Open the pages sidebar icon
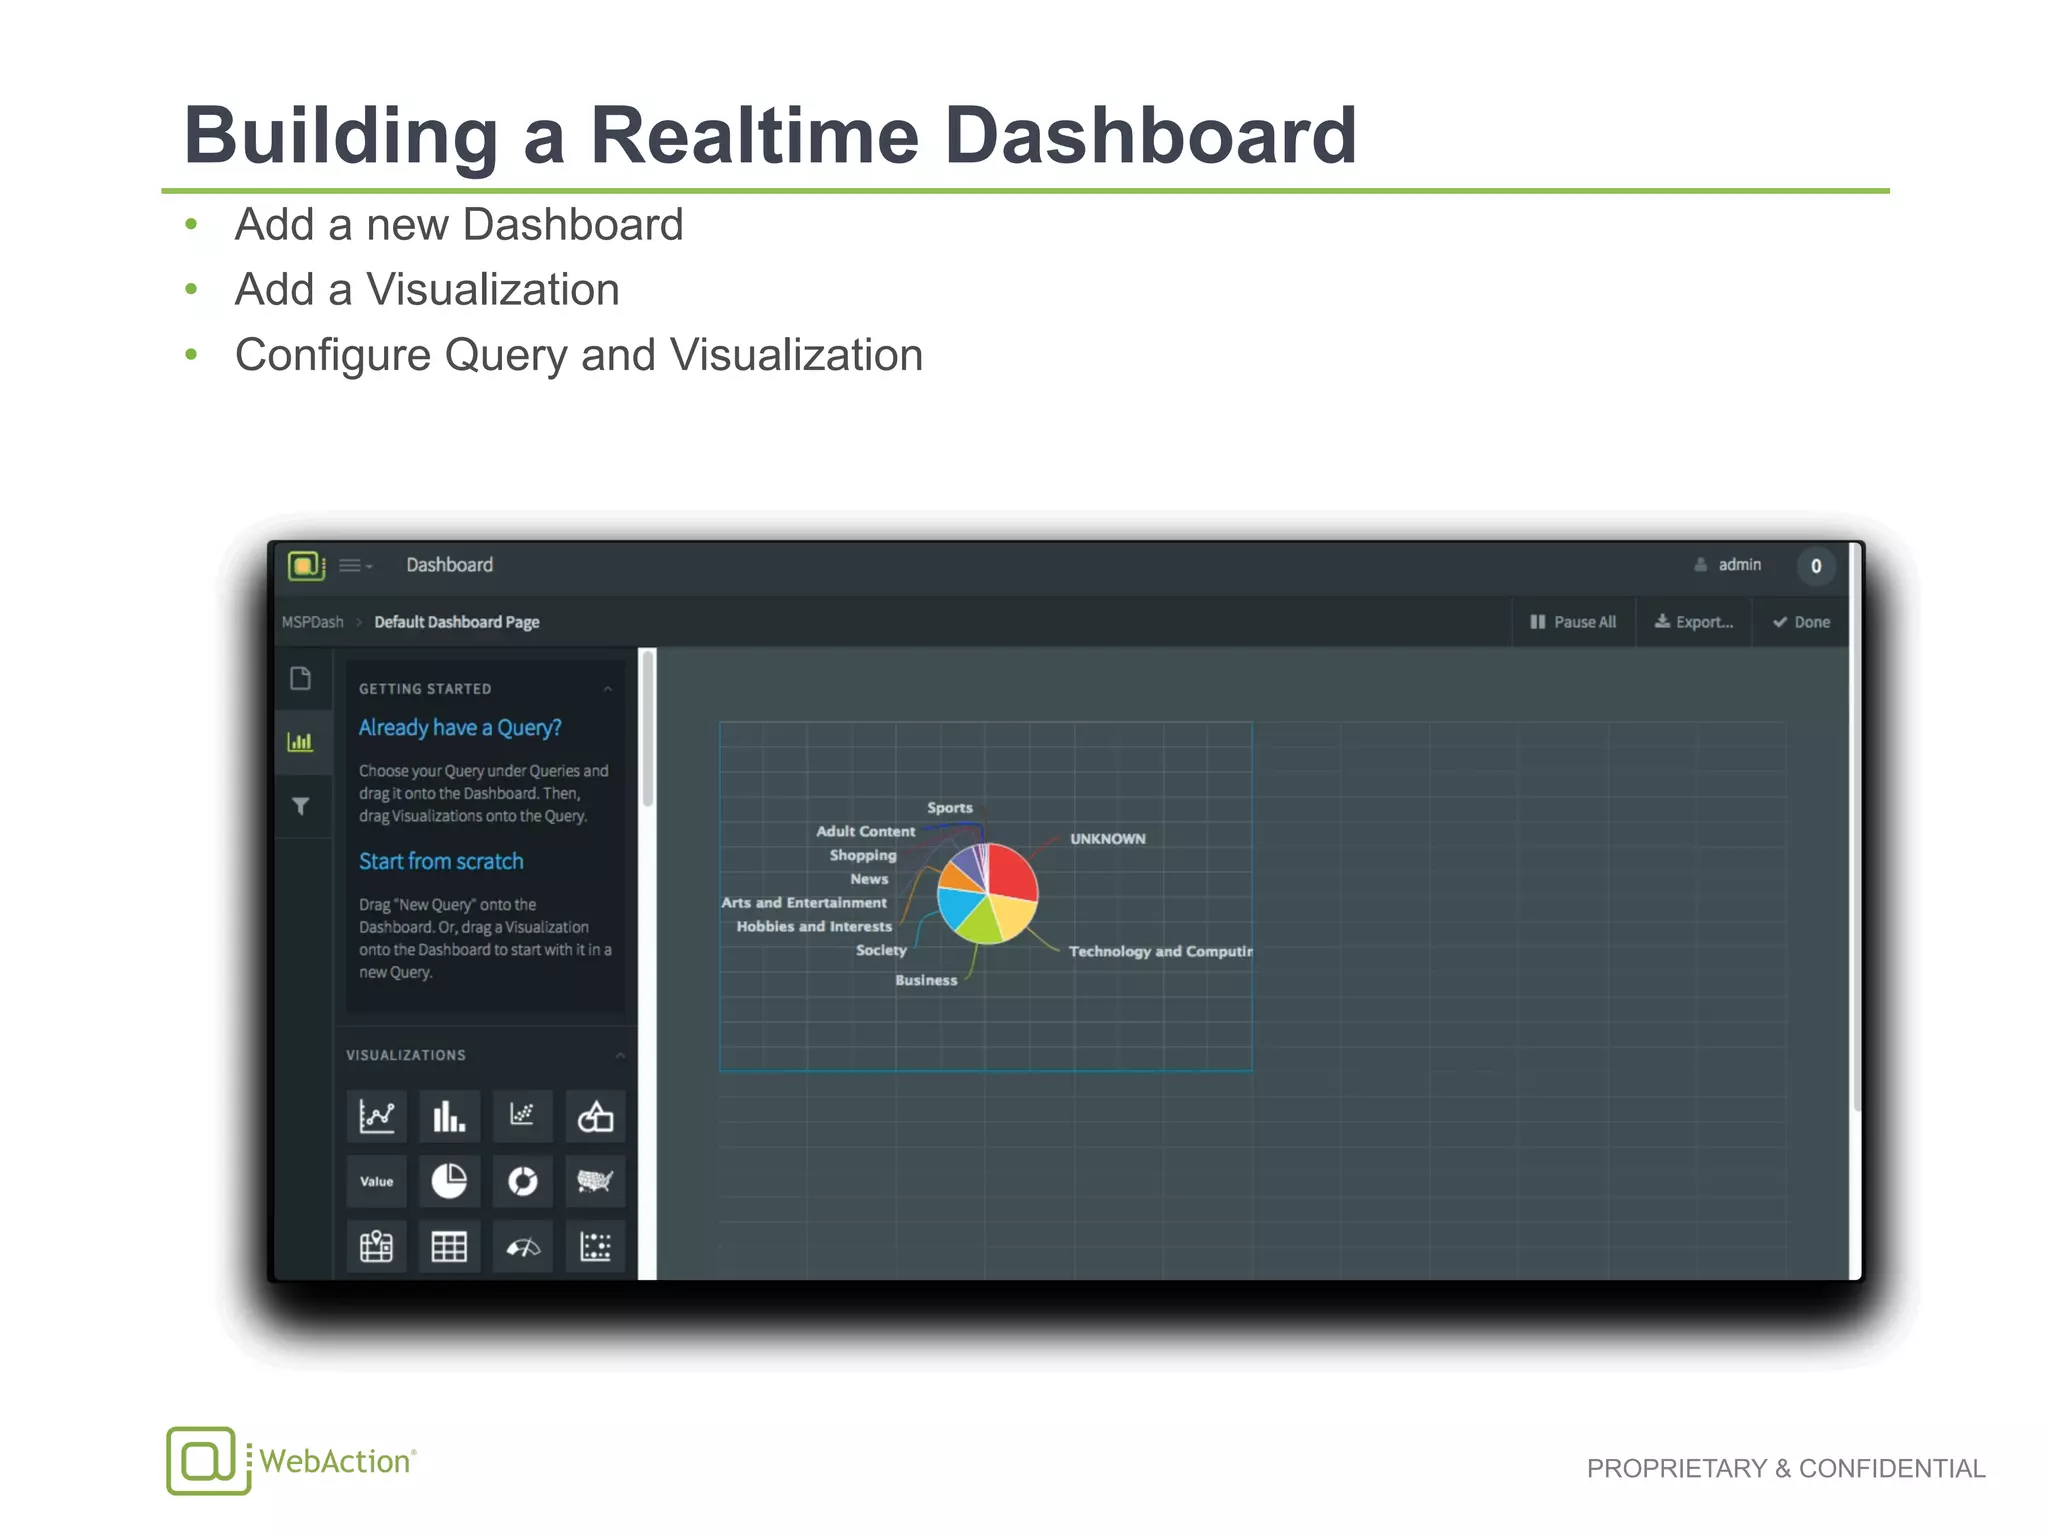 click(x=301, y=678)
